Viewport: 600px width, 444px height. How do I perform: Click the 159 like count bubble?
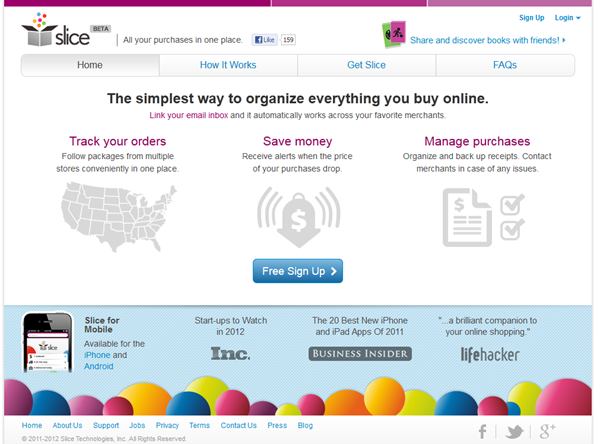pos(288,39)
